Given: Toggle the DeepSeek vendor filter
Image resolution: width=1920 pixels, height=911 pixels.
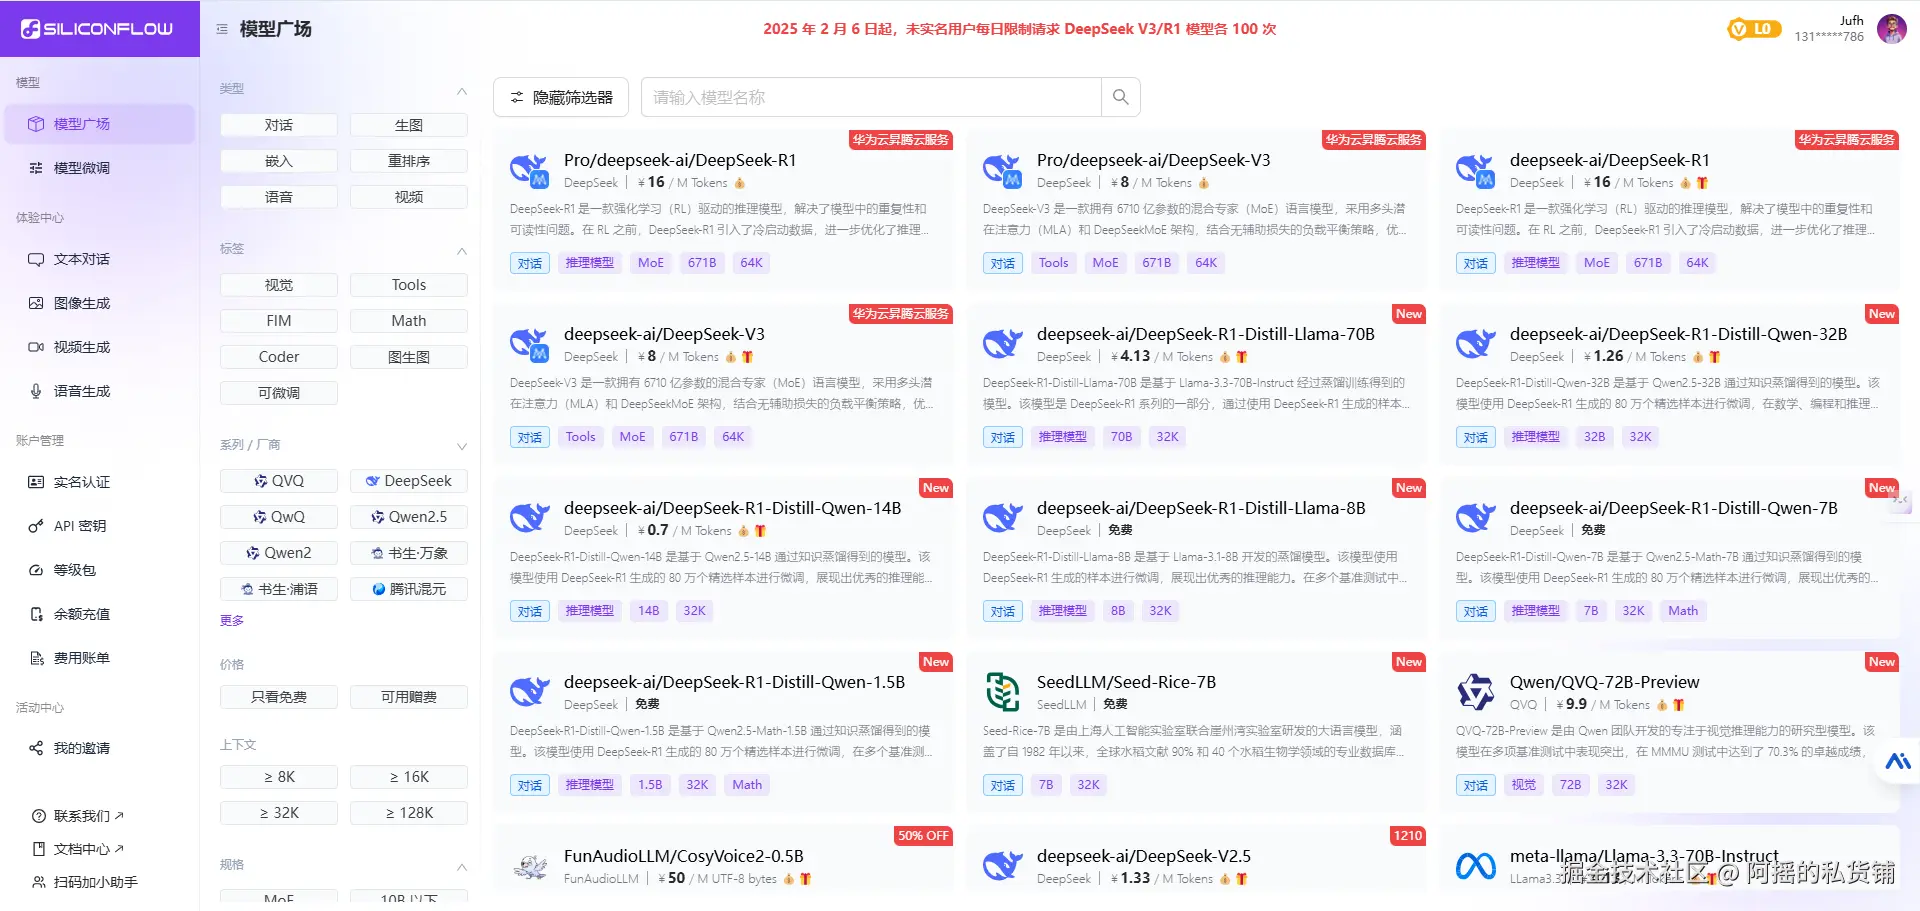Looking at the screenshot, I should [x=409, y=481].
